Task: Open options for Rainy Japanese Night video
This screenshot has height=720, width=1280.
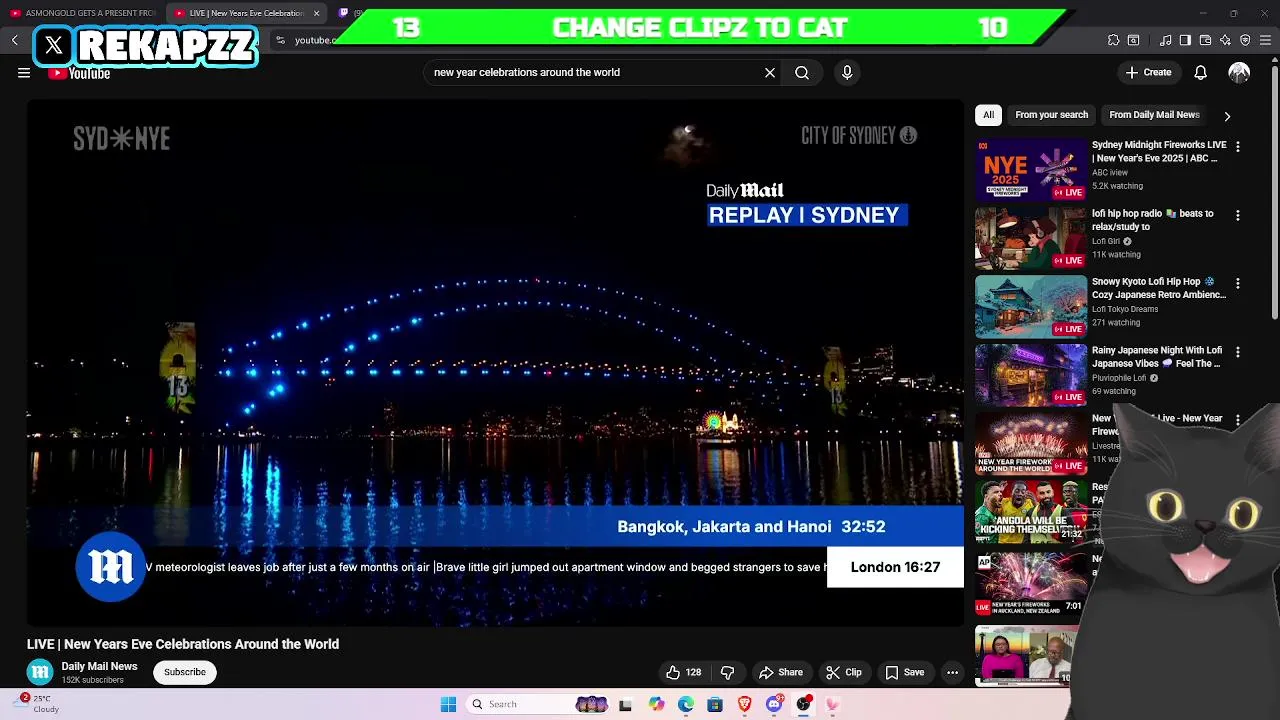Action: click(x=1238, y=352)
